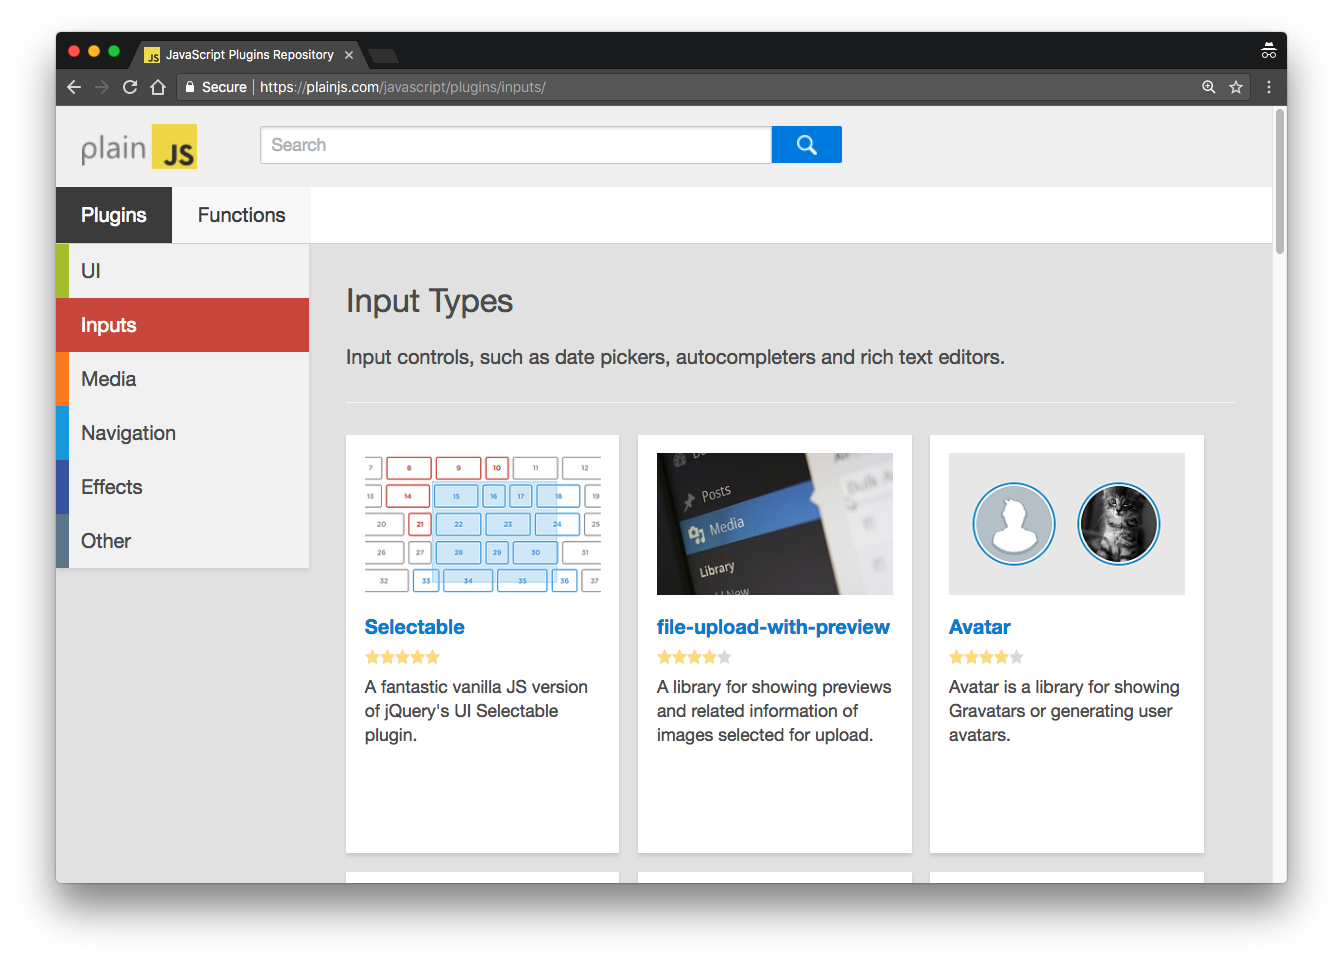Reload the page with refresh icon

(x=130, y=87)
